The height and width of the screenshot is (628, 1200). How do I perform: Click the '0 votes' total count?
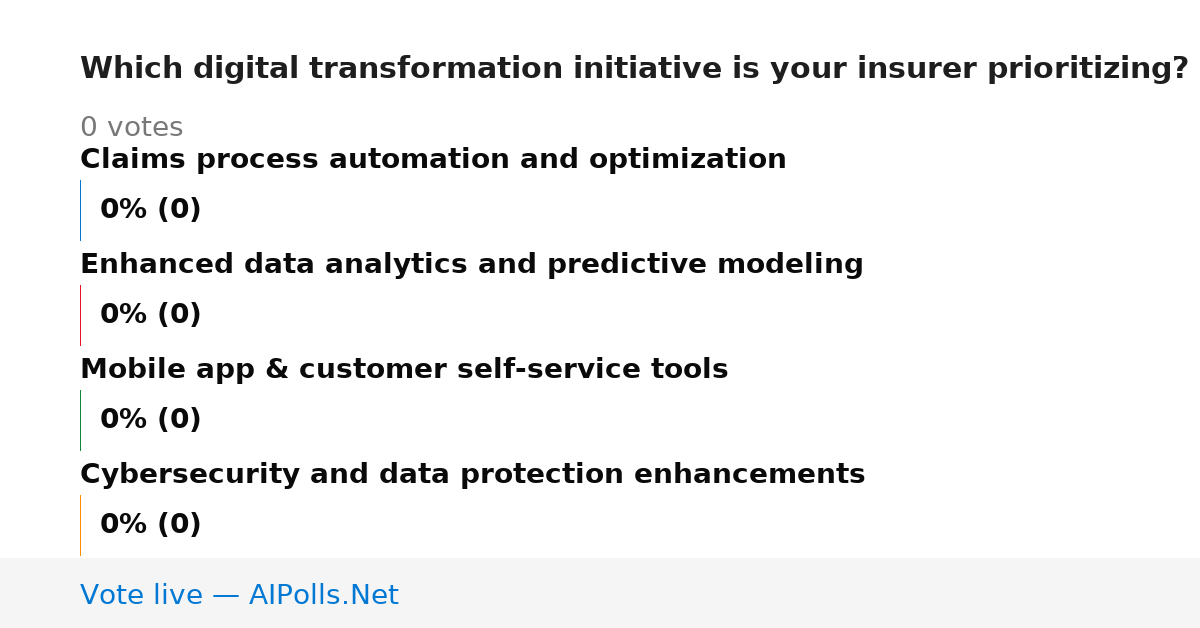coord(131,128)
